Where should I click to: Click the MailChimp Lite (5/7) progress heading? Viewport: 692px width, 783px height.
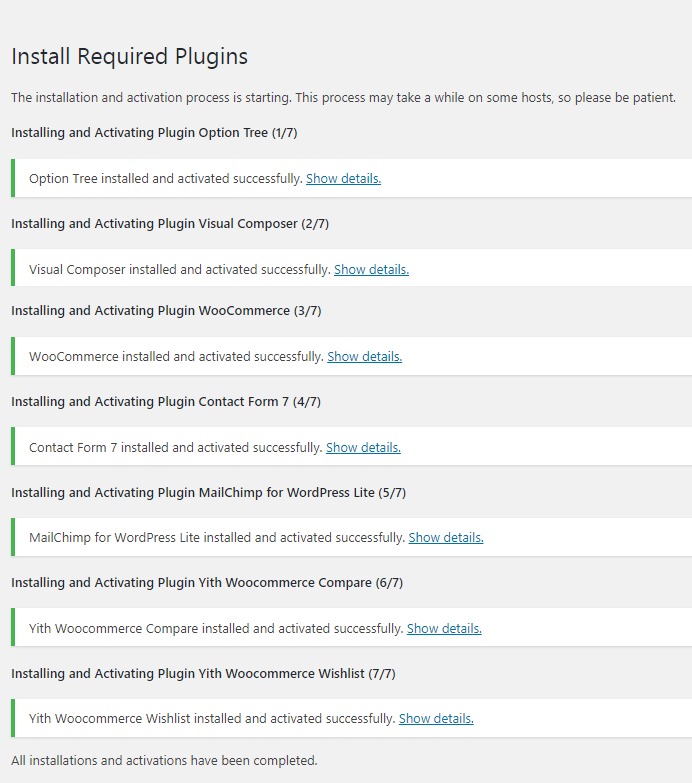click(x=208, y=493)
